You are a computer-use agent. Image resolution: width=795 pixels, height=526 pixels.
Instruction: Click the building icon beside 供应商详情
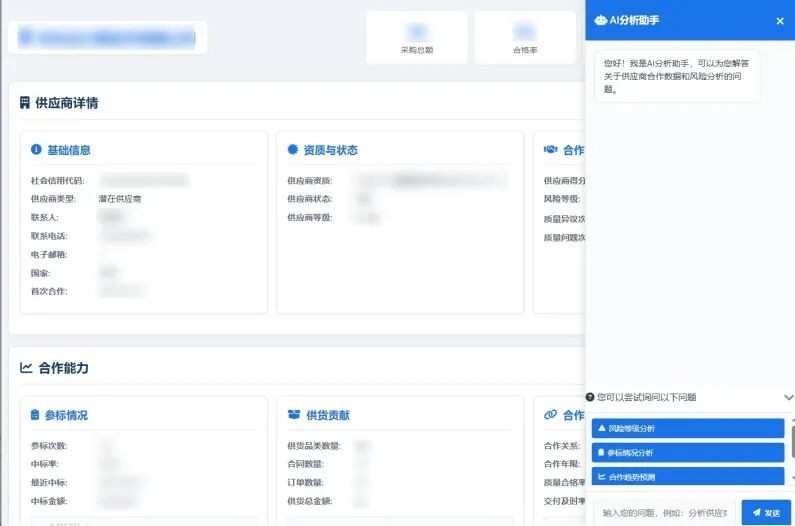coord(25,103)
